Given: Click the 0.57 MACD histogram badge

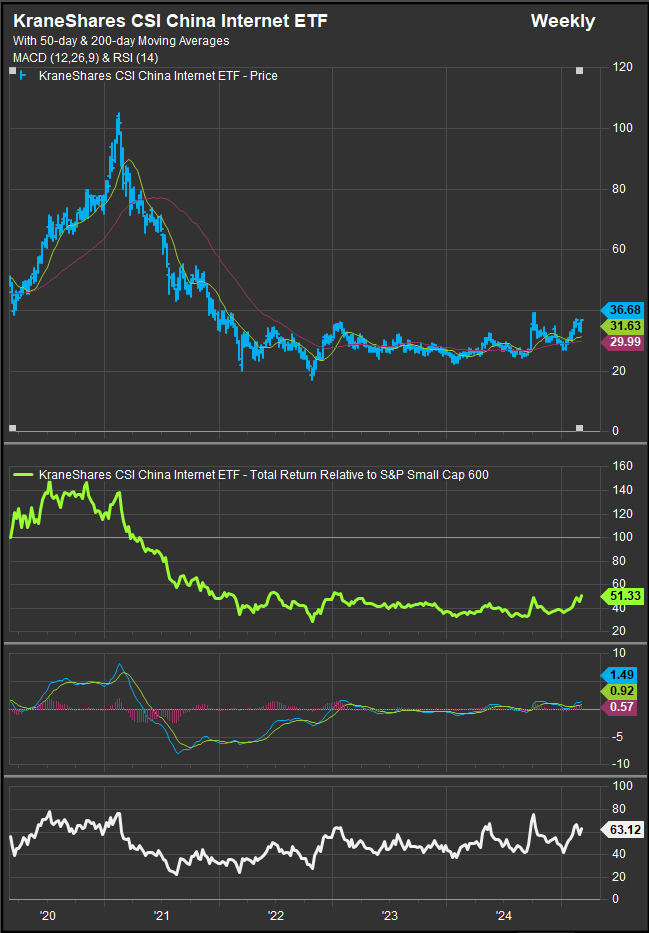Looking at the screenshot, I should coord(619,707).
